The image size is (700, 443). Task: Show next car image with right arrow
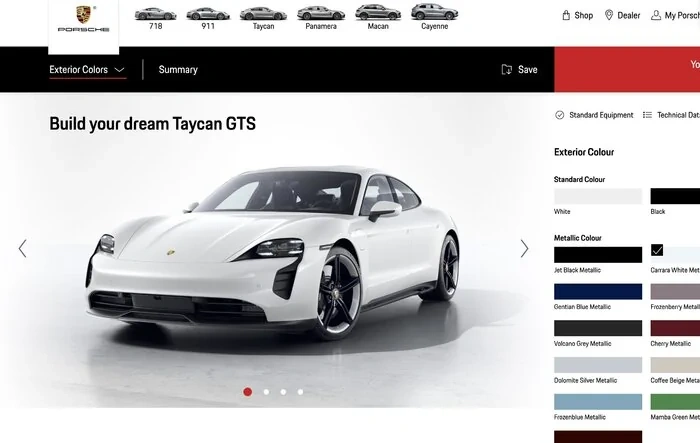[x=524, y=248]
